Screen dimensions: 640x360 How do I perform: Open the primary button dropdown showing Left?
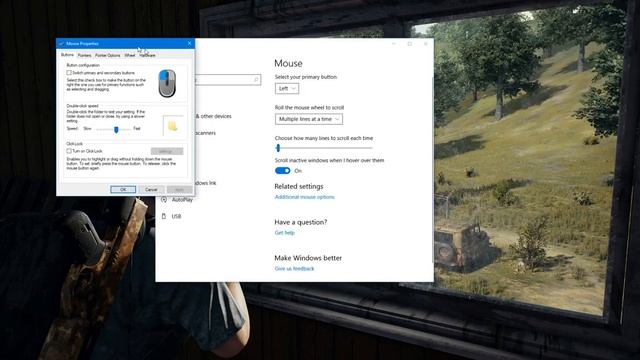click(x=287, y=89)
